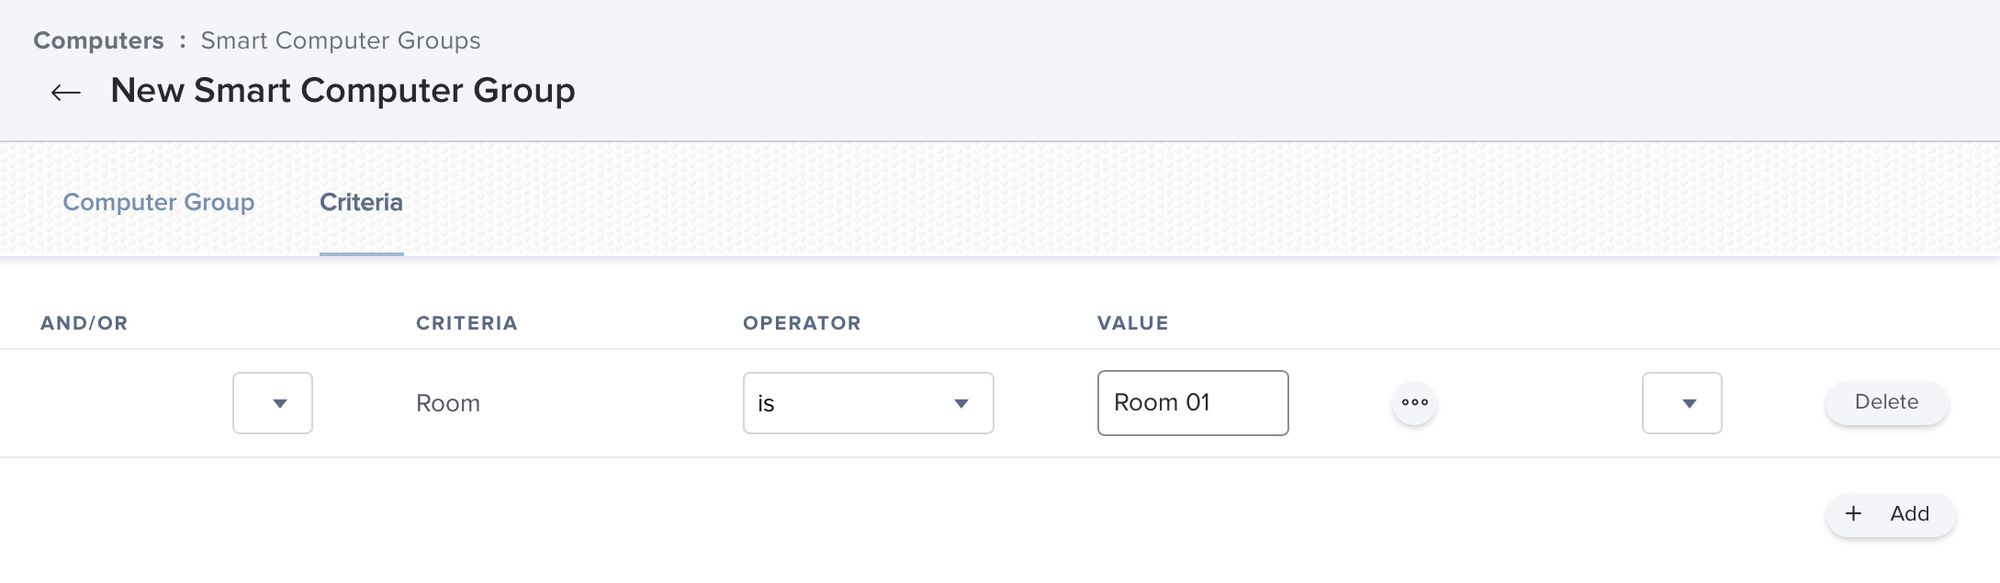Go back using the left arrow icon
Viewport: 2000px width, 583px height.
coord(66,93)
